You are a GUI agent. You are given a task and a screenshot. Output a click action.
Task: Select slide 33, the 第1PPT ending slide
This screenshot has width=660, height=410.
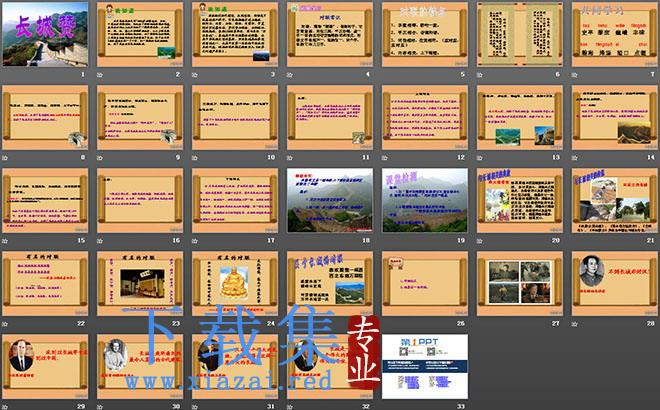click(425, 366)
